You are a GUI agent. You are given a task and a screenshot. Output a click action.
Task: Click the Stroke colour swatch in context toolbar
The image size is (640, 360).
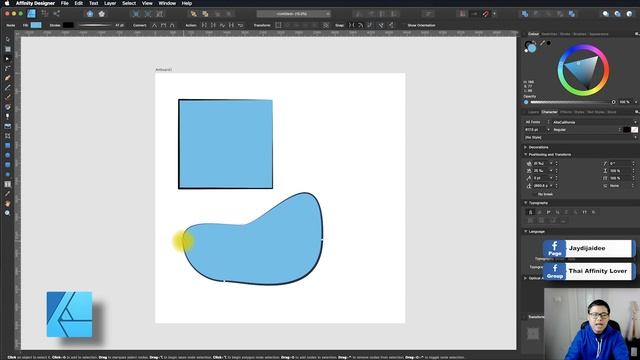[68, 25]
